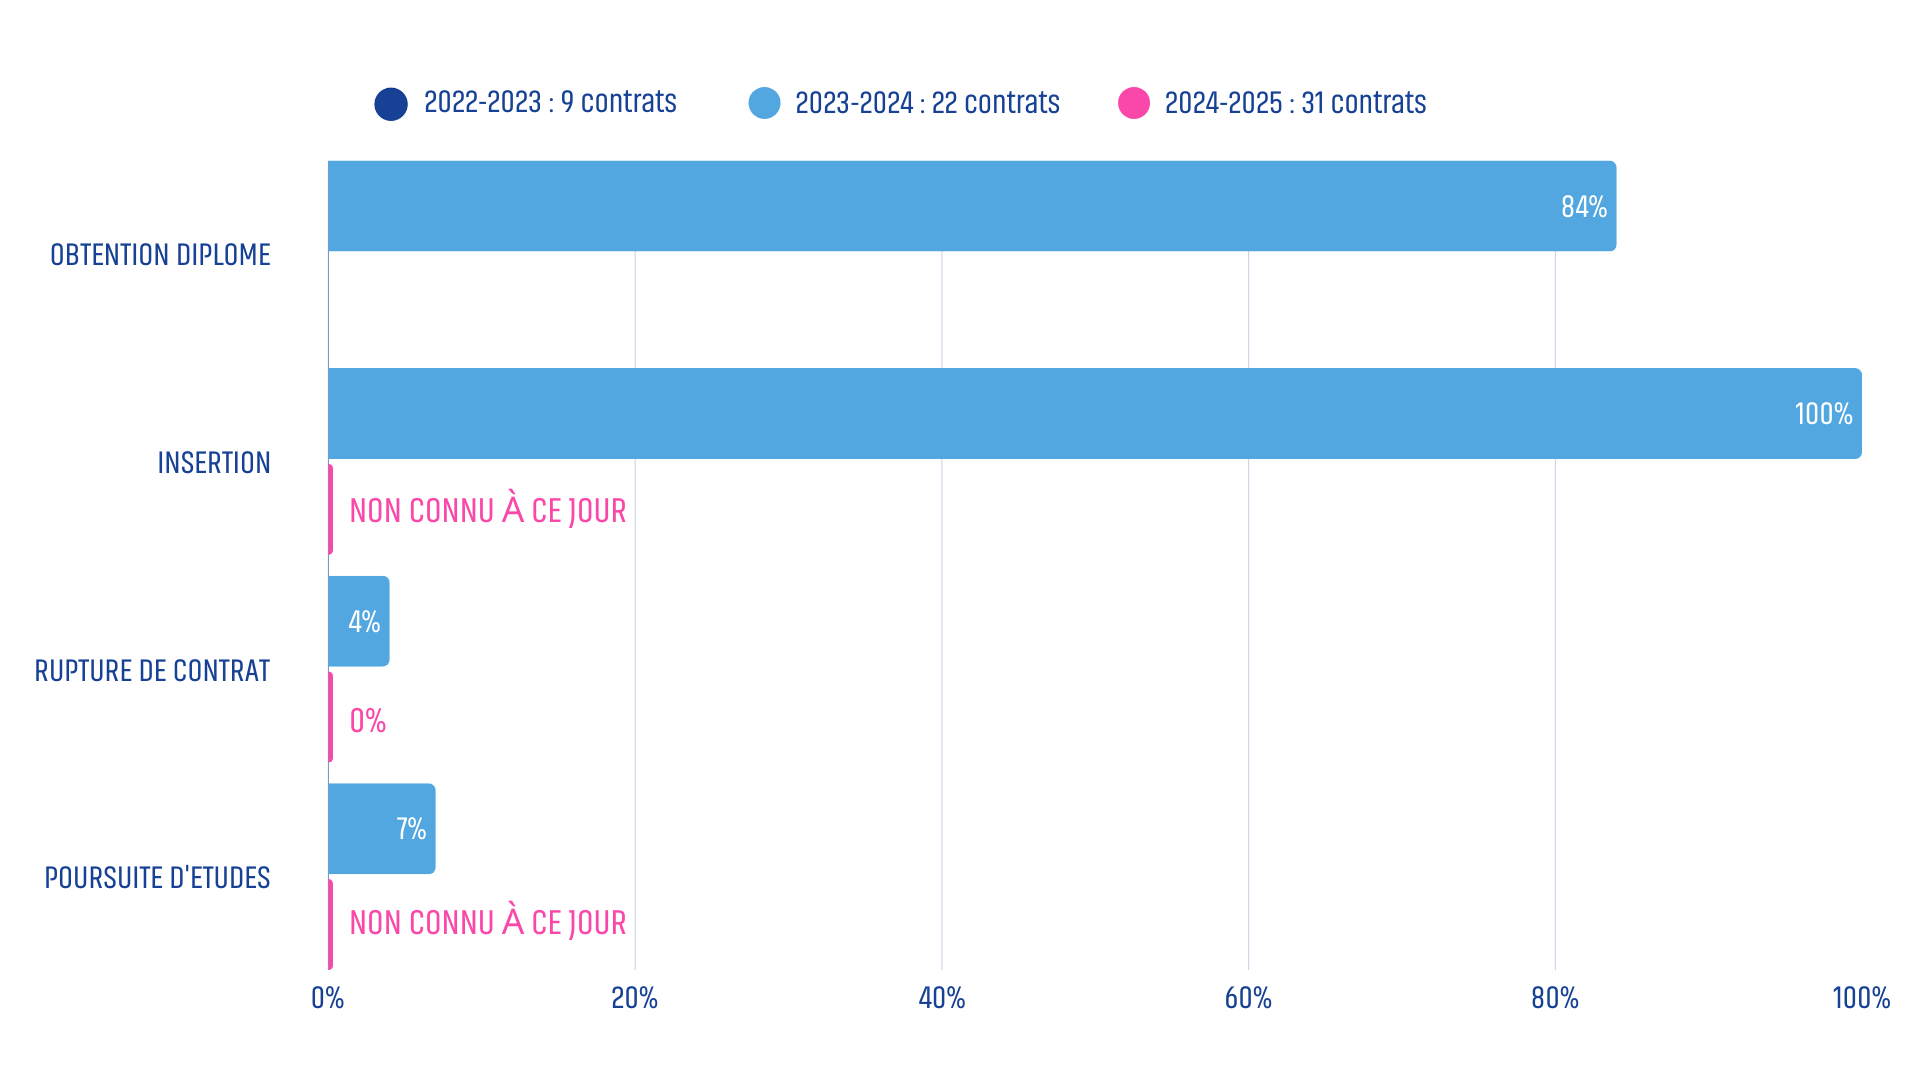Select the 7% Poursuite d'Etudes bar
Screen dimensions: 1920x1080
[x=381, y=828]
